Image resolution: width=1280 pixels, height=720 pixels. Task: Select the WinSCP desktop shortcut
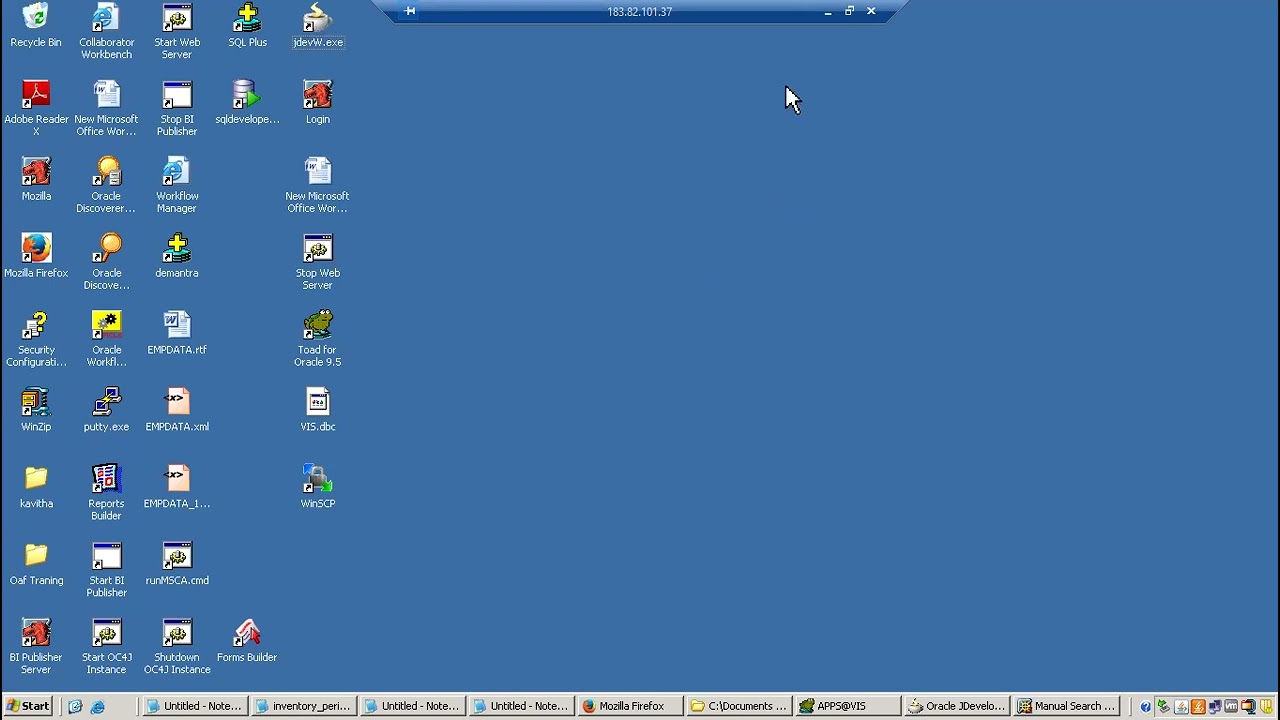click(x=318, y=488)
